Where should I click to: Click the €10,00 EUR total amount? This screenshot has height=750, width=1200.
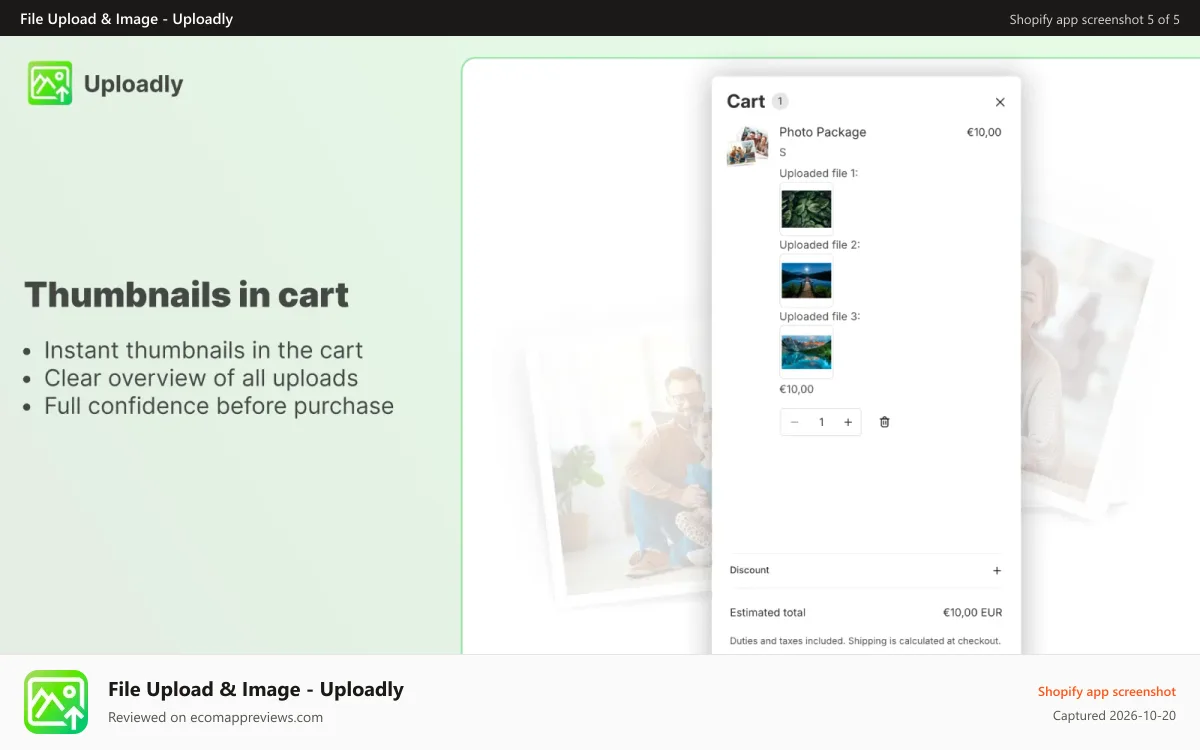972,613
